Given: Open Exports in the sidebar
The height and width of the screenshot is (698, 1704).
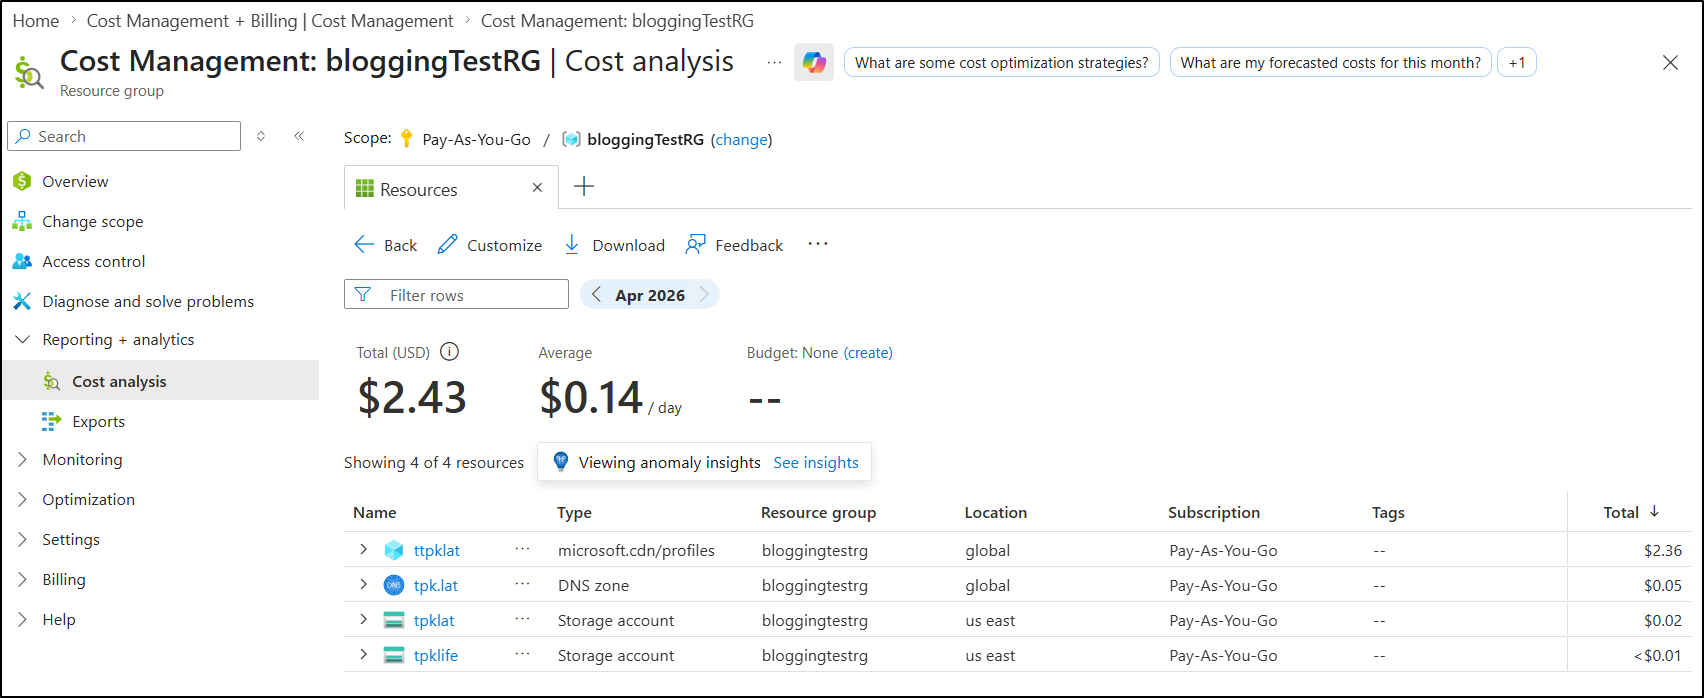Looking at the screenshot, I should click(x=98, y=422).
